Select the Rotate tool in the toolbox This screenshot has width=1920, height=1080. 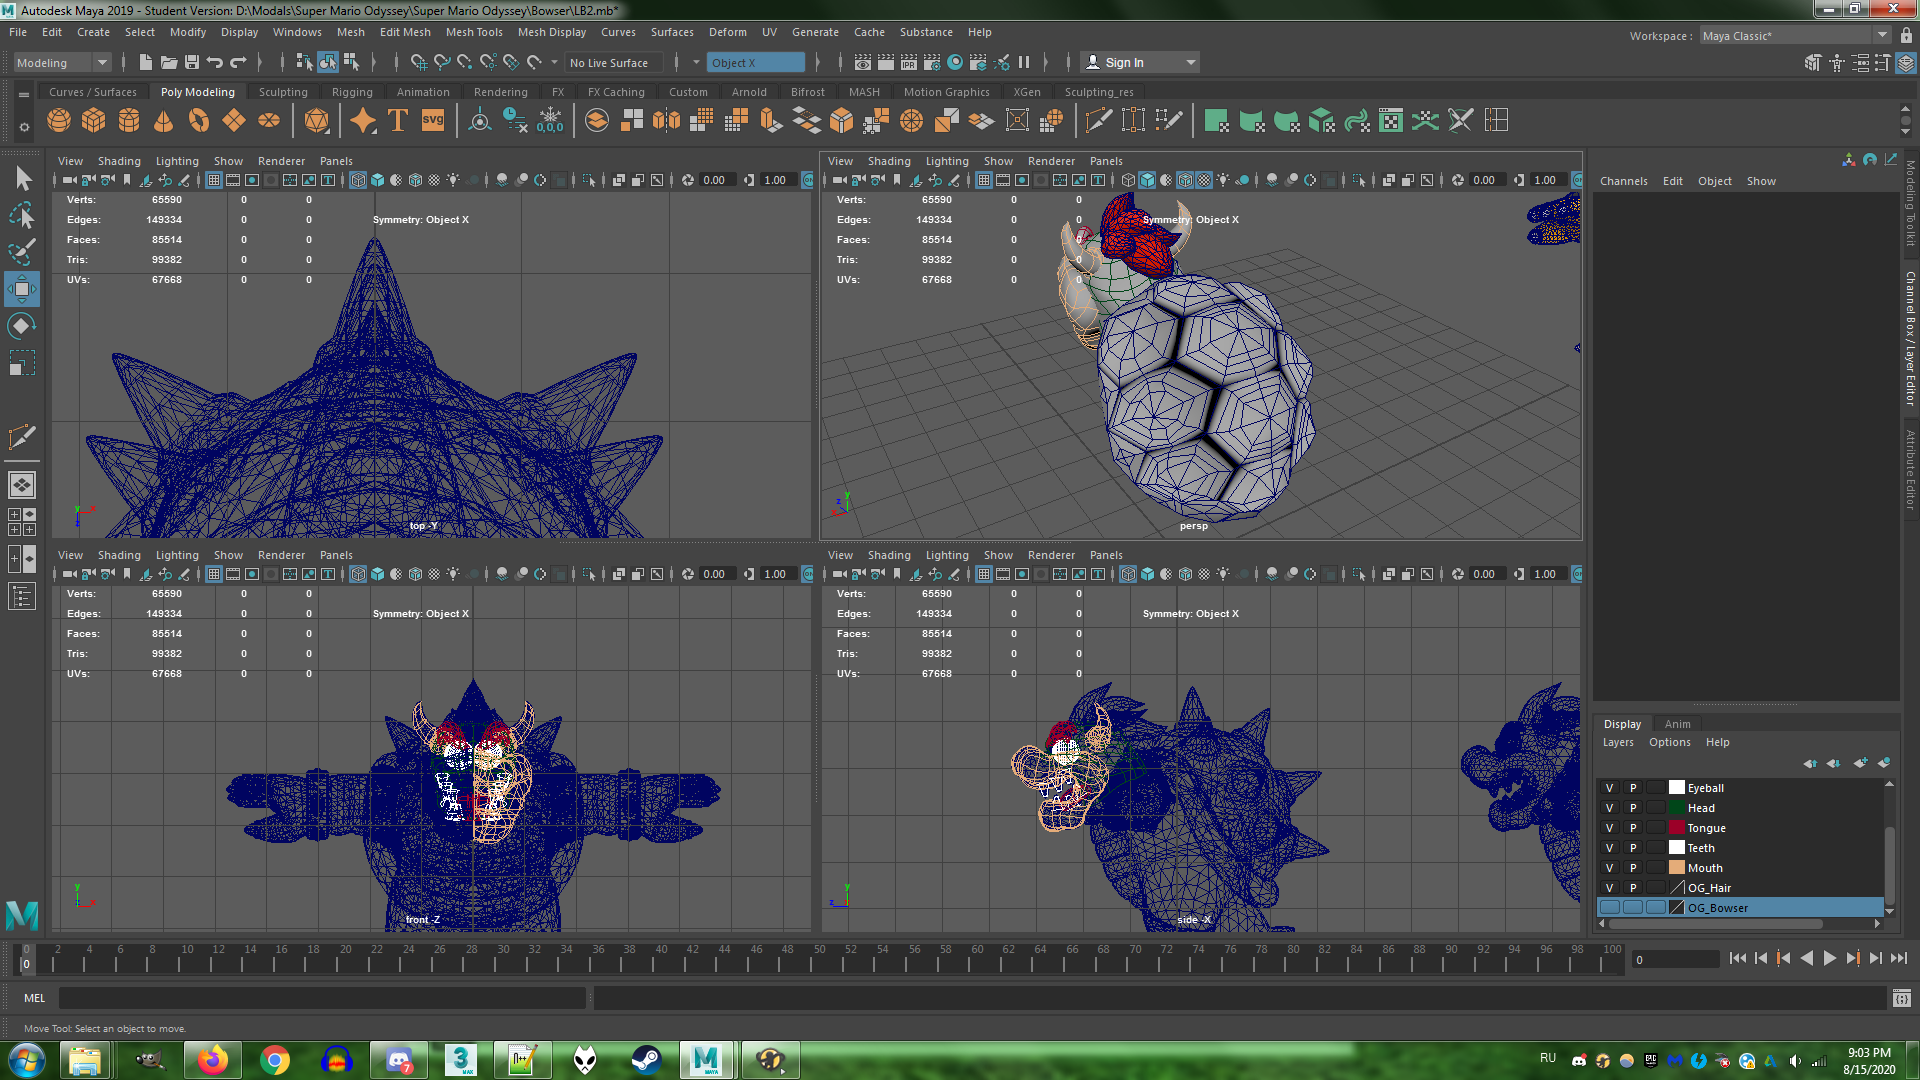tap(22, 326)
